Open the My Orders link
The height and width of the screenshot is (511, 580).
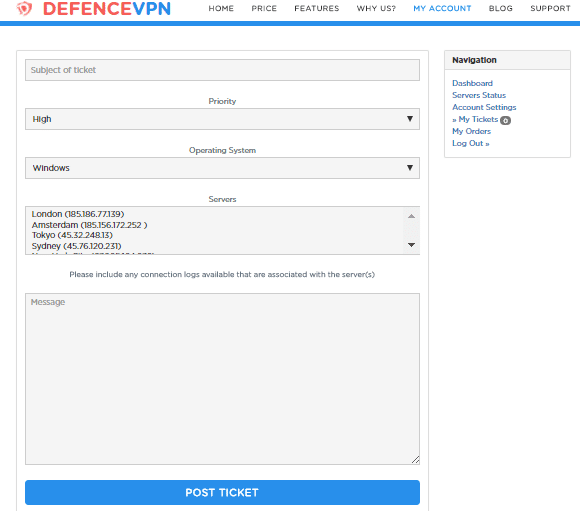(x=472, y=131)
